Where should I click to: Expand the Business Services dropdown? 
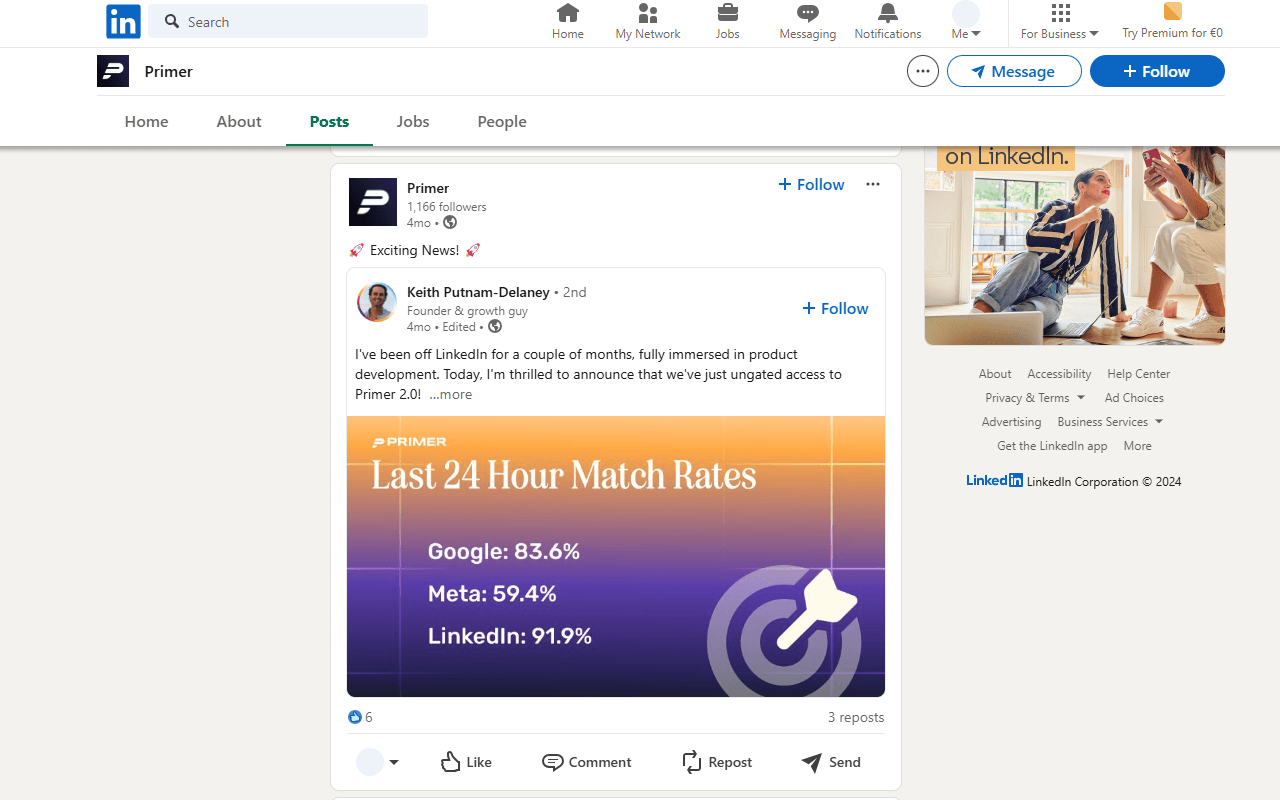[1110, 421]
